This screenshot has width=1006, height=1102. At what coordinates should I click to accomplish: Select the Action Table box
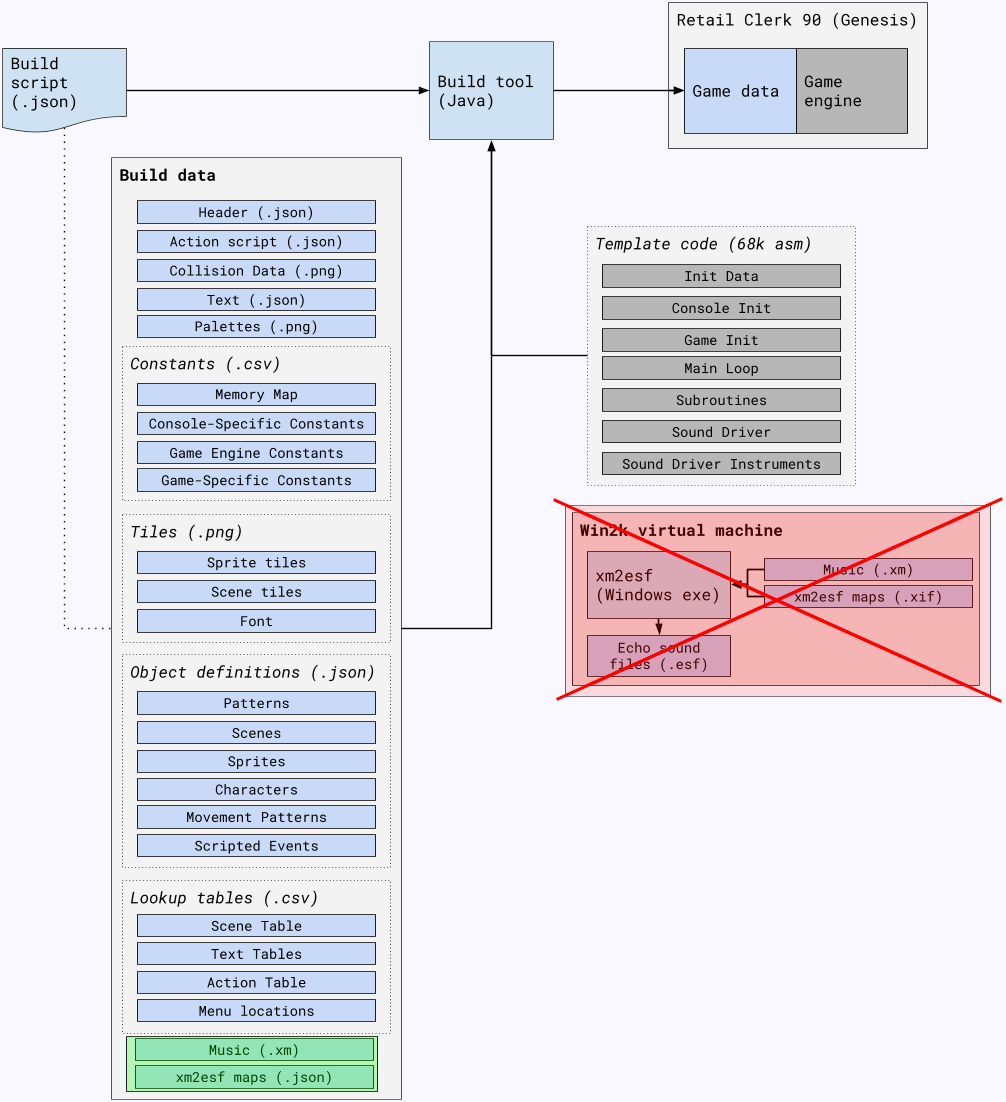(x=256, y=982)
